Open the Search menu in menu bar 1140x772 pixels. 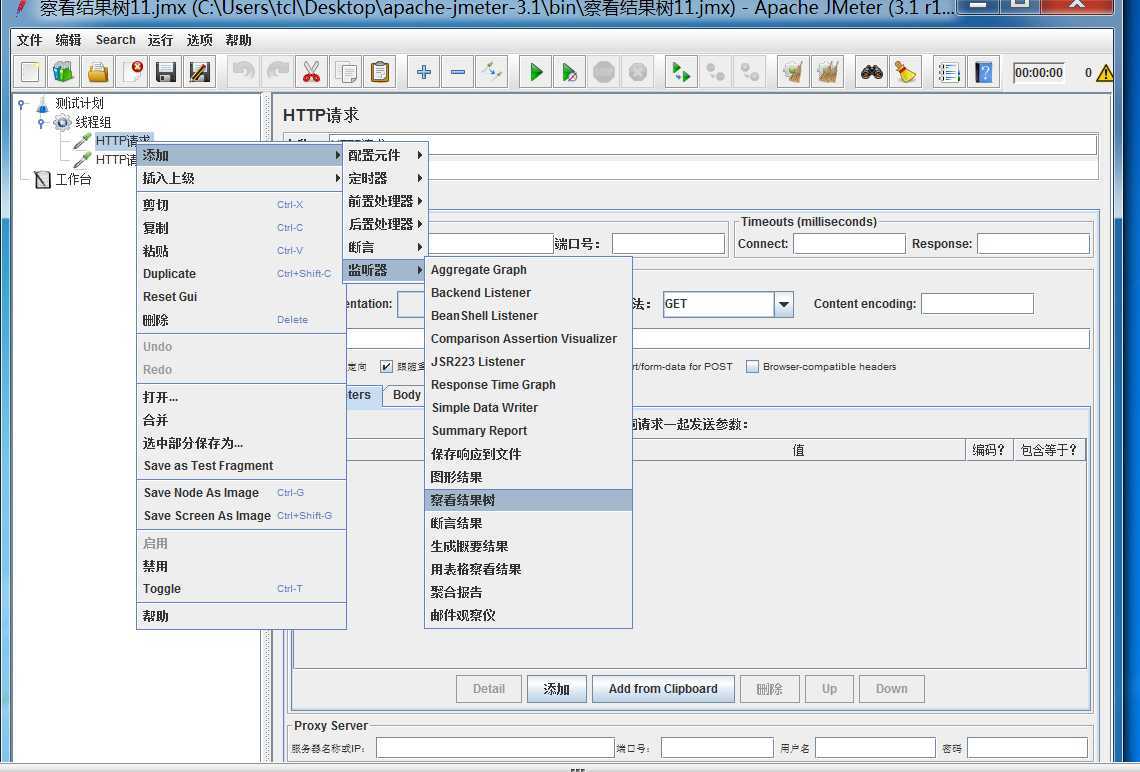pos(116,40)
